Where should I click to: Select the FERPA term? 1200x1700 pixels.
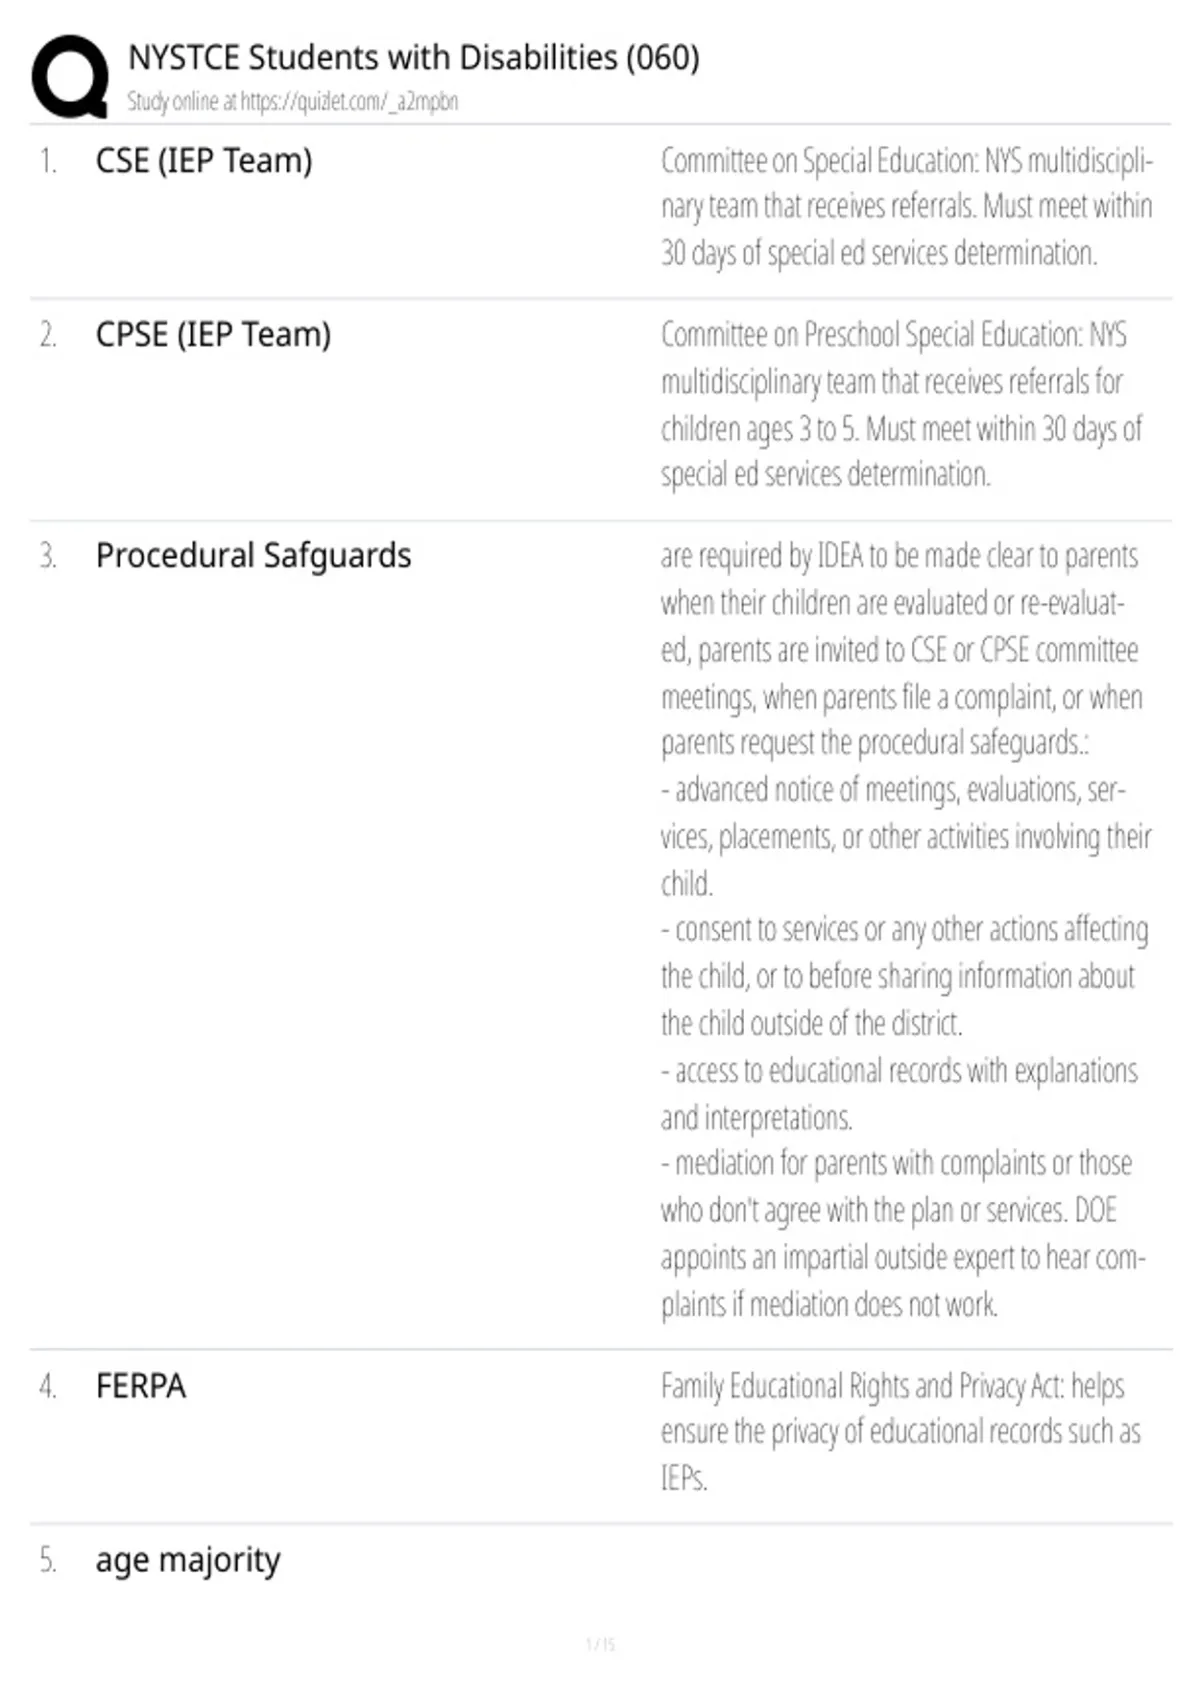click(141, 1386)
